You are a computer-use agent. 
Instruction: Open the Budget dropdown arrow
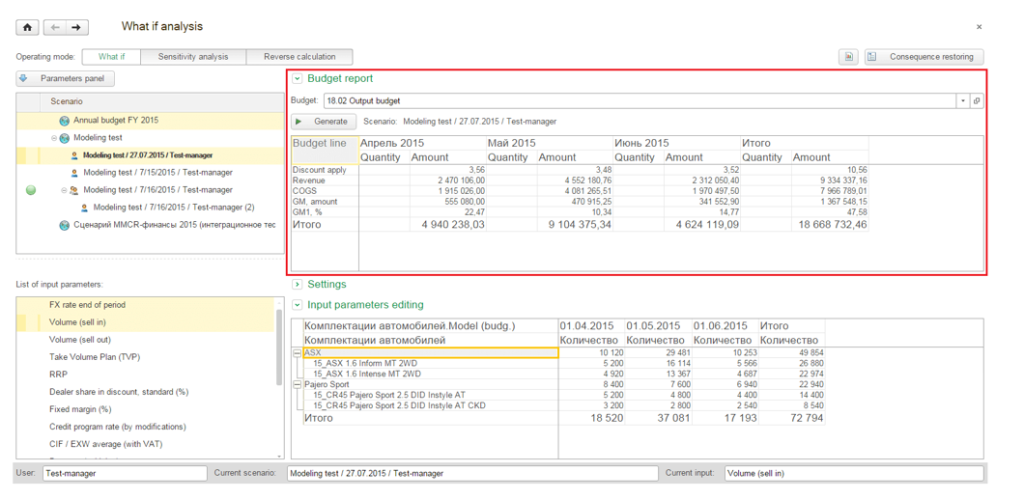point(964,101)
